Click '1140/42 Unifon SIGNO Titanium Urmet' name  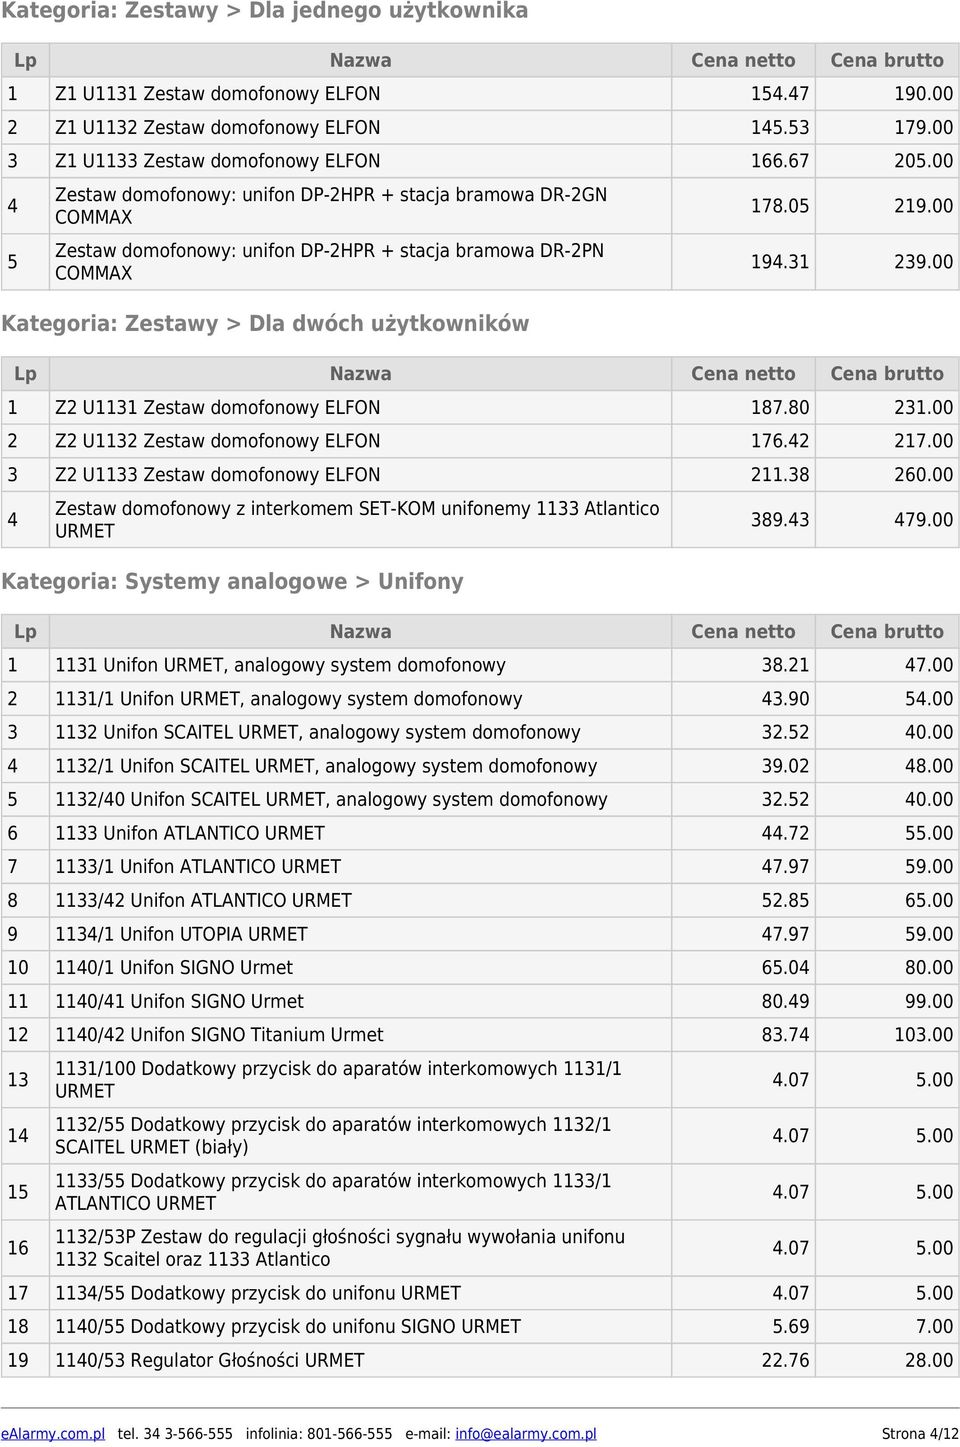coord(219,1035)
